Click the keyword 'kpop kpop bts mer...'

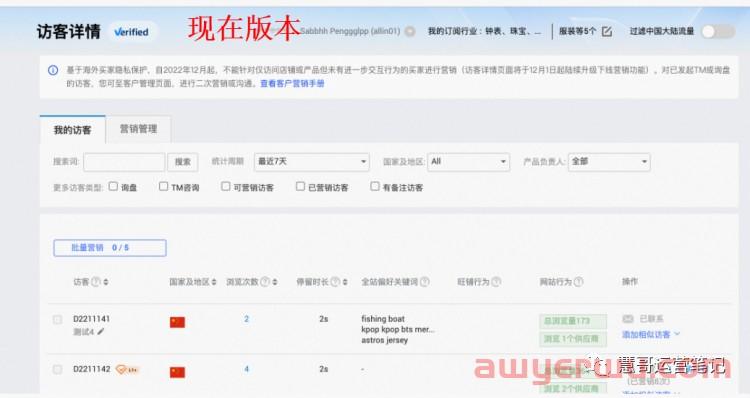point(398,329)
